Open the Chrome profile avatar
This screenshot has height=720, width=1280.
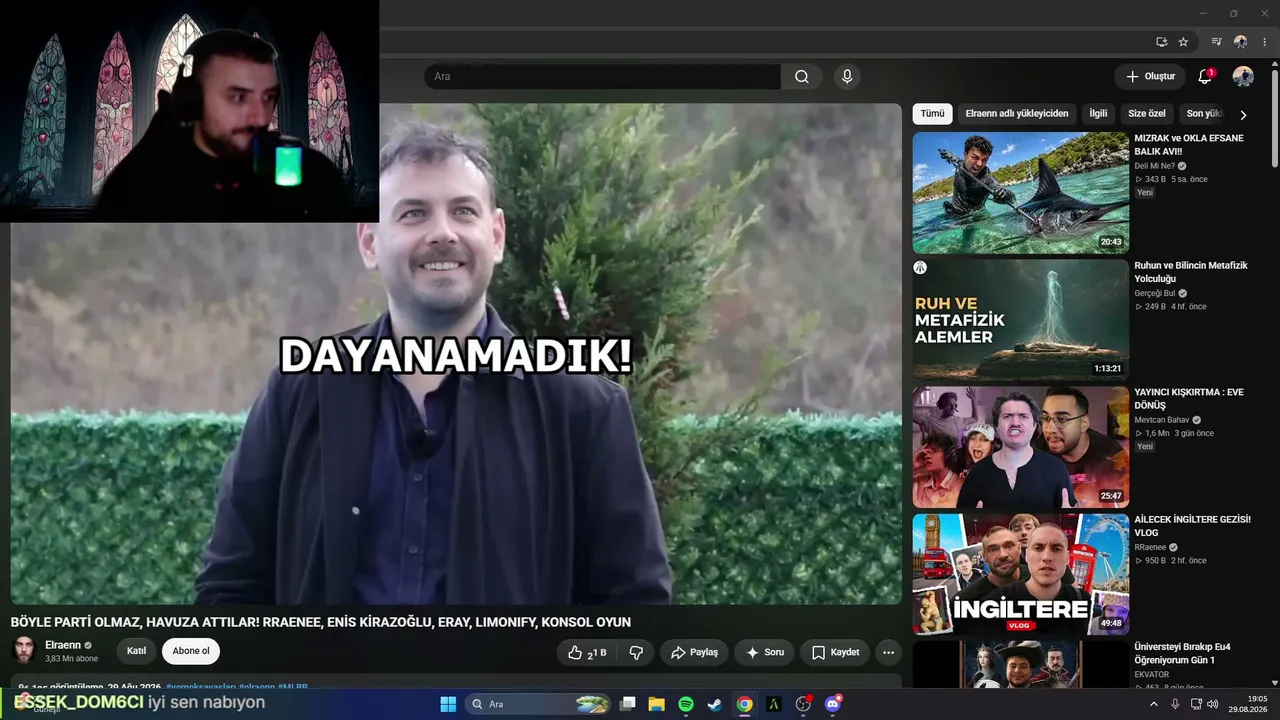tap(1240, 42)
